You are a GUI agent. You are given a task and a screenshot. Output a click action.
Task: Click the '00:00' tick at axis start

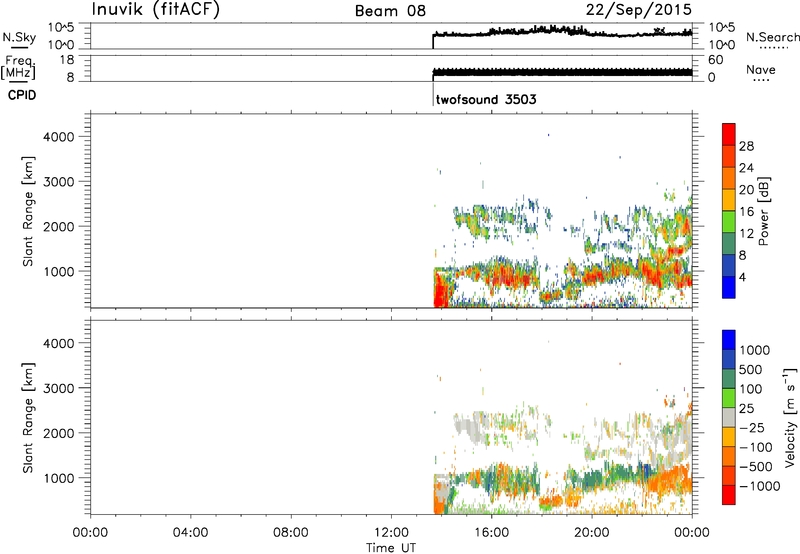(x=90, y=532)
